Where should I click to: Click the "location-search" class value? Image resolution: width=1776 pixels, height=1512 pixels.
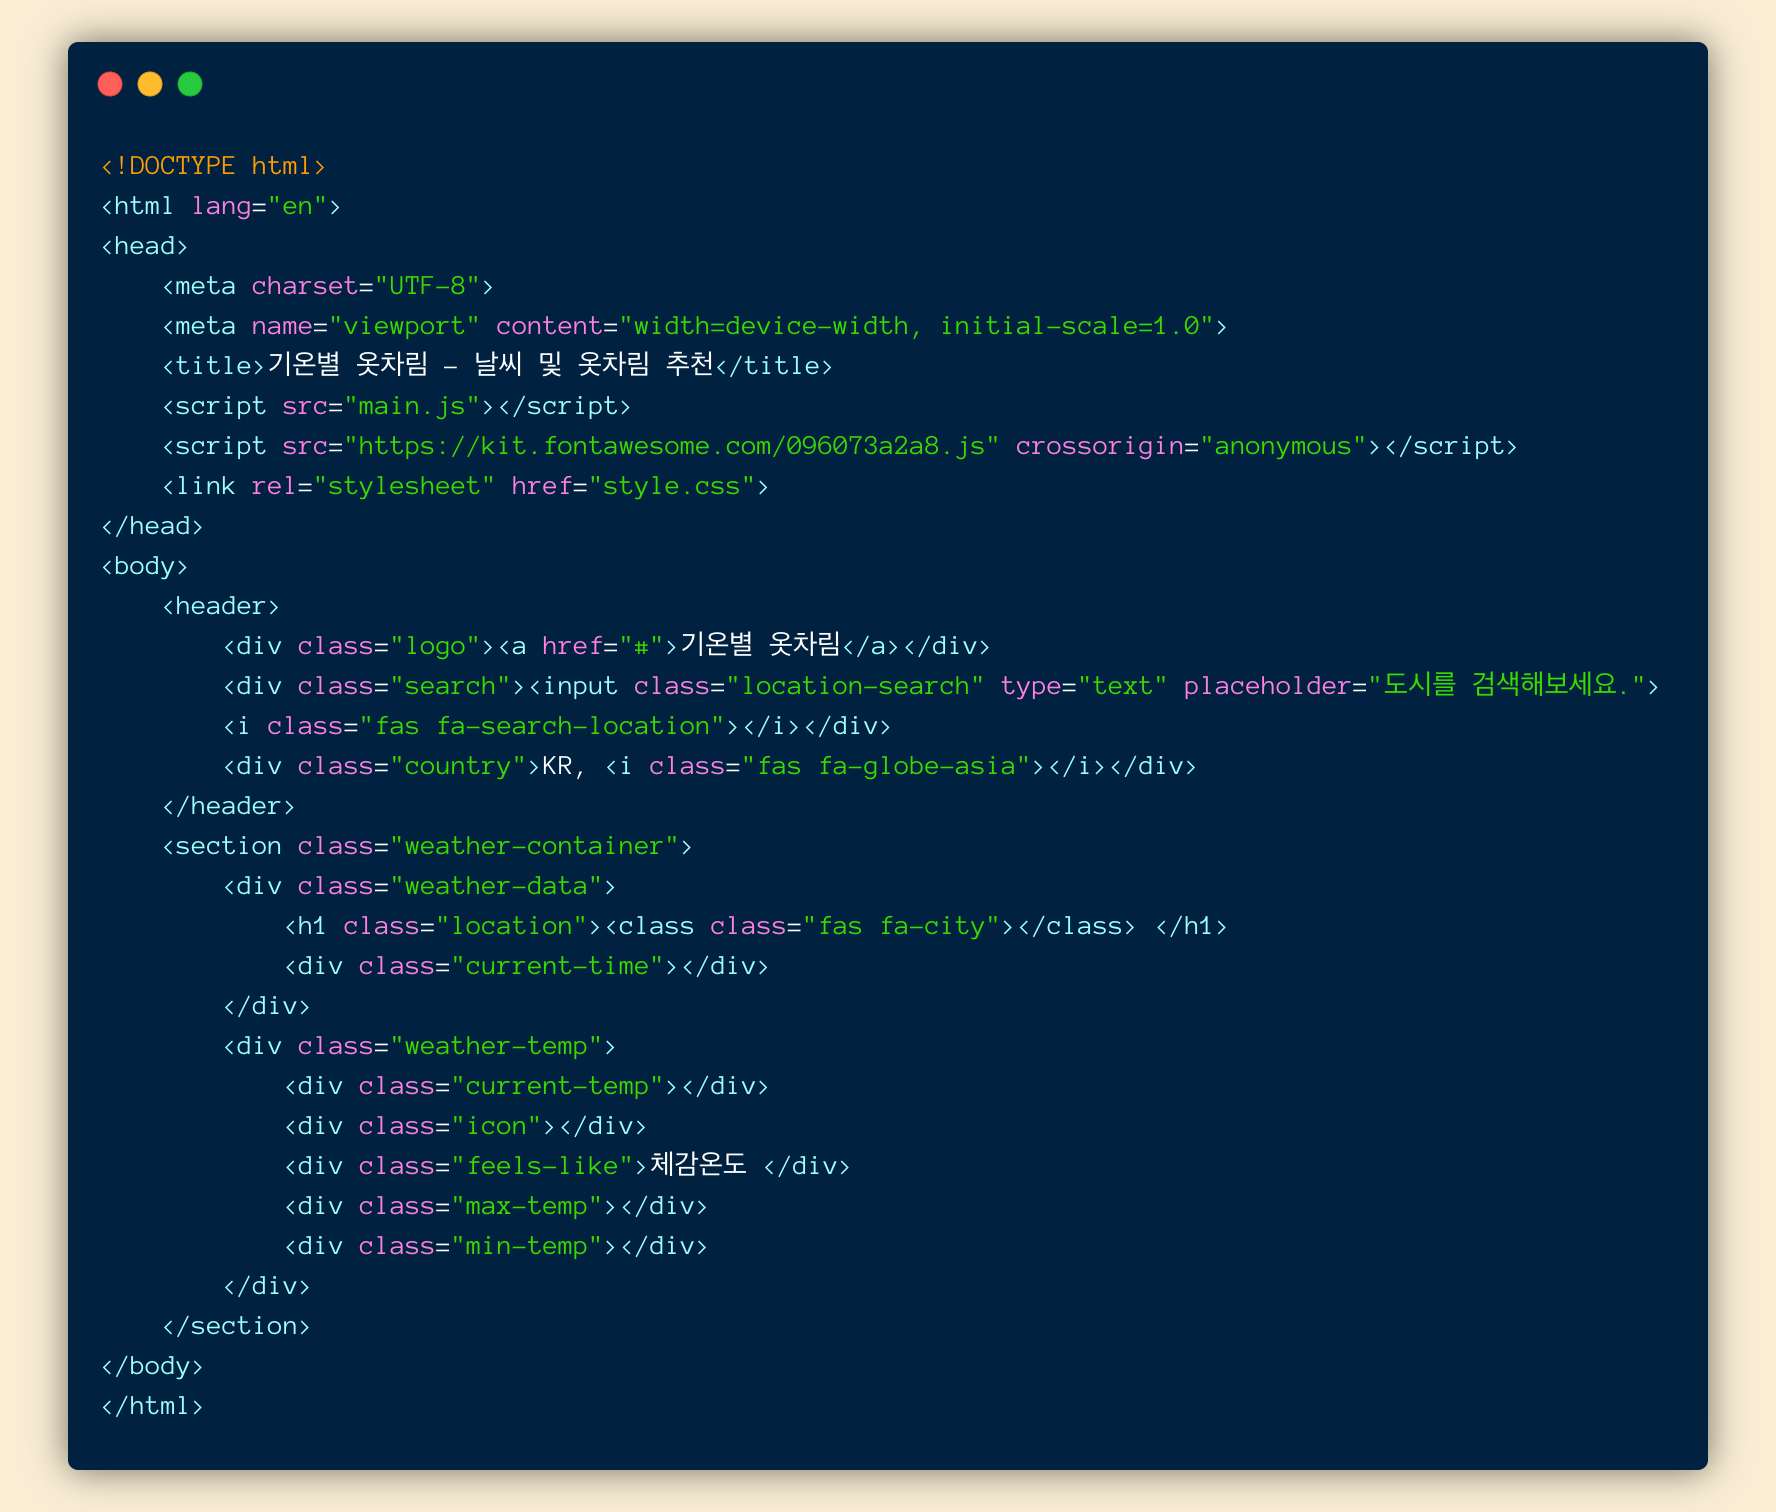point(856,686)
